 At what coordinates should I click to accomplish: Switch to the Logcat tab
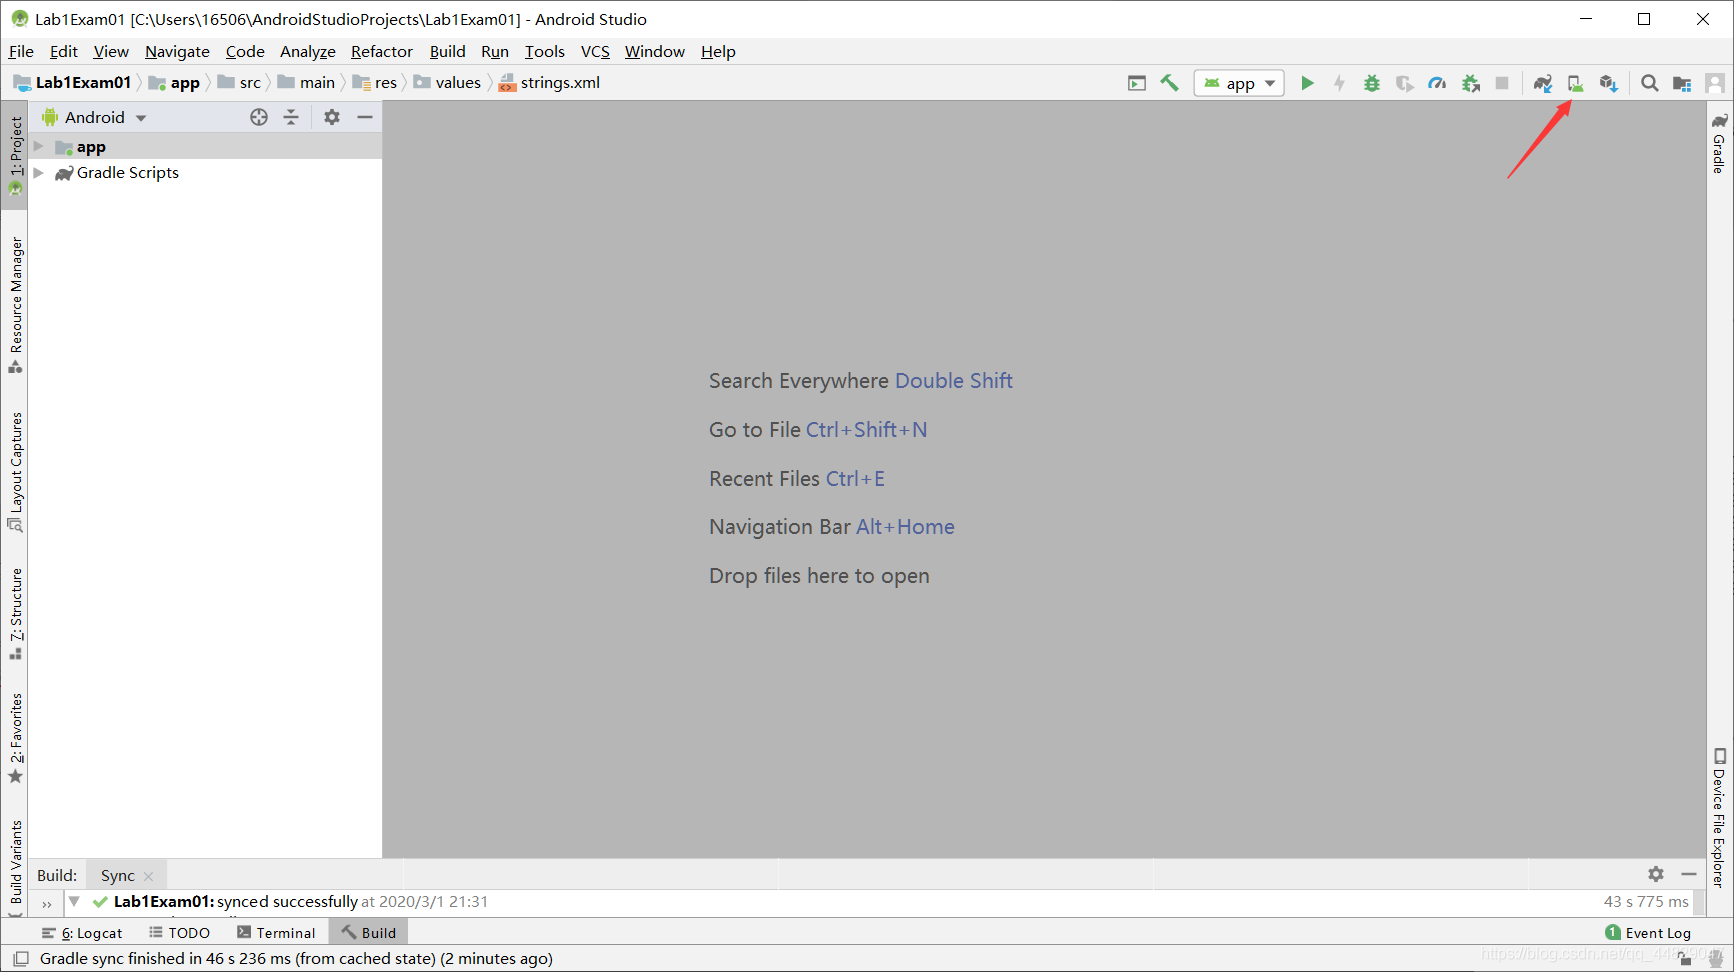tap(82, 933)
